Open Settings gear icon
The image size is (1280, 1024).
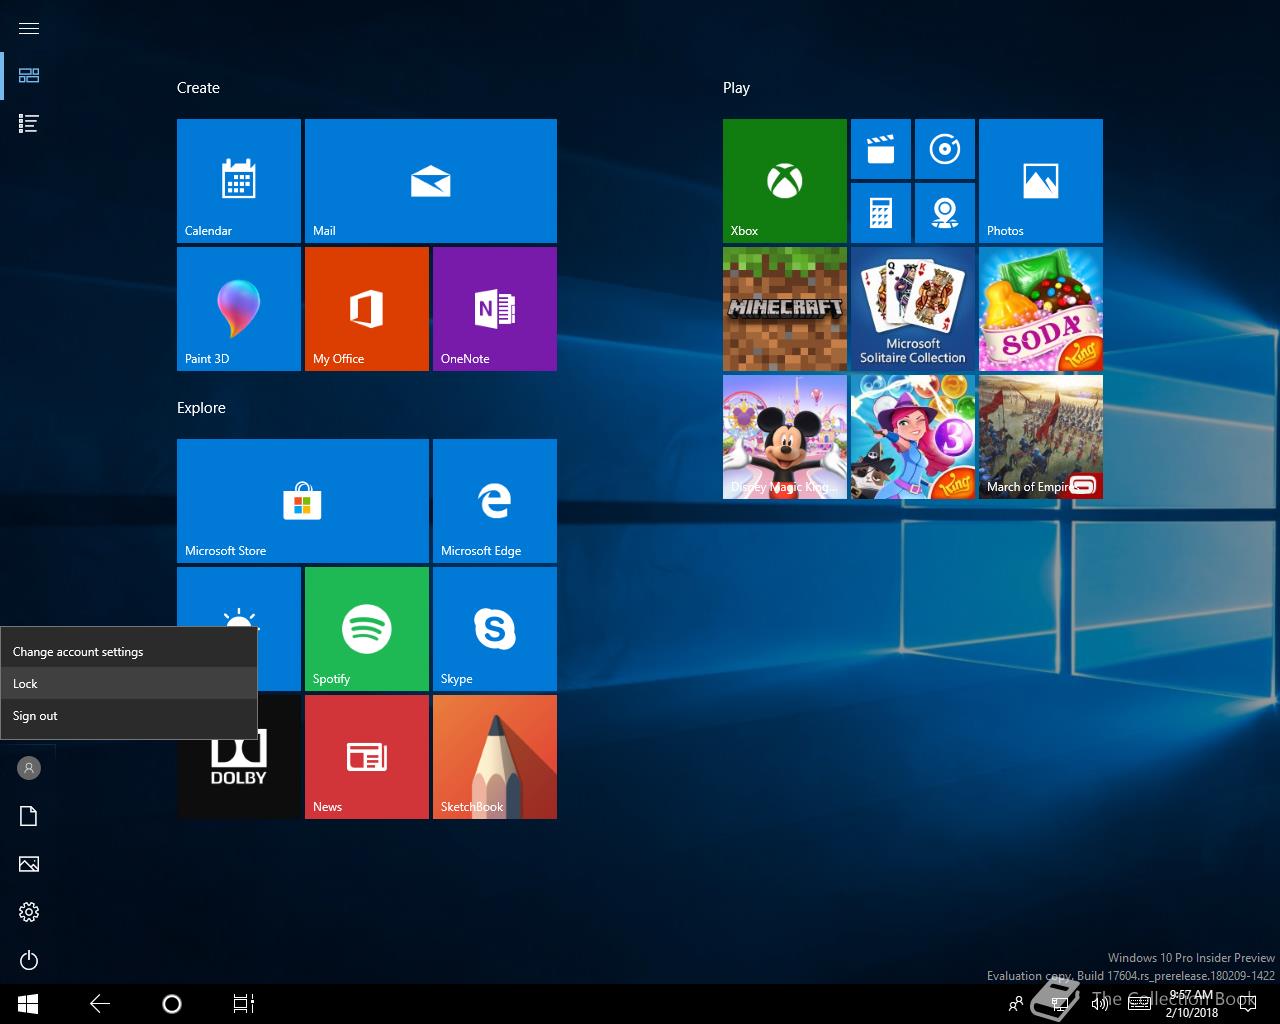(29, 912)
